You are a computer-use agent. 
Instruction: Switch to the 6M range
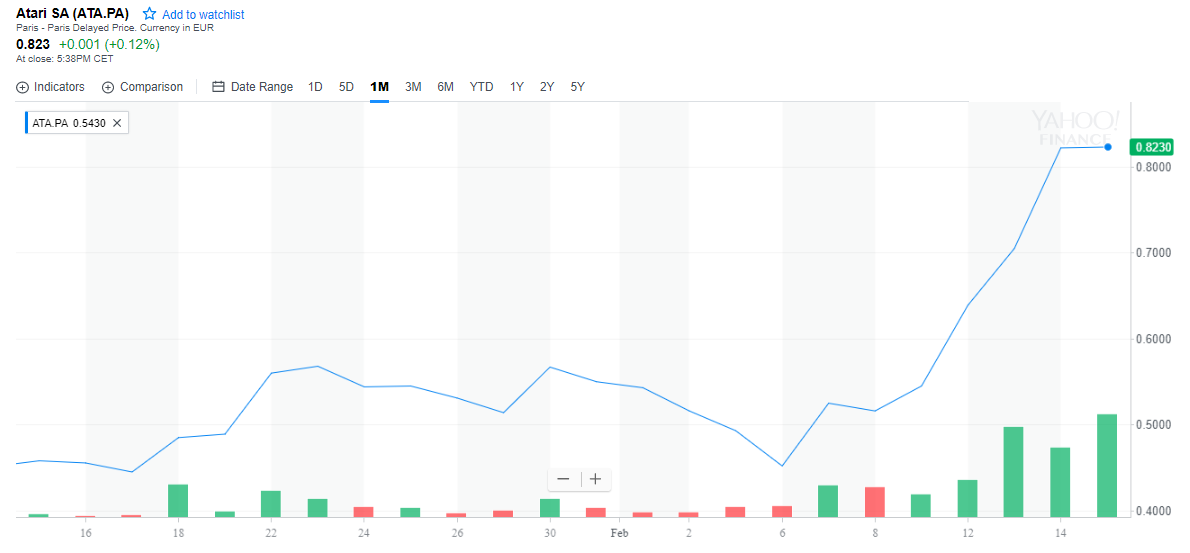coord(445,87)
